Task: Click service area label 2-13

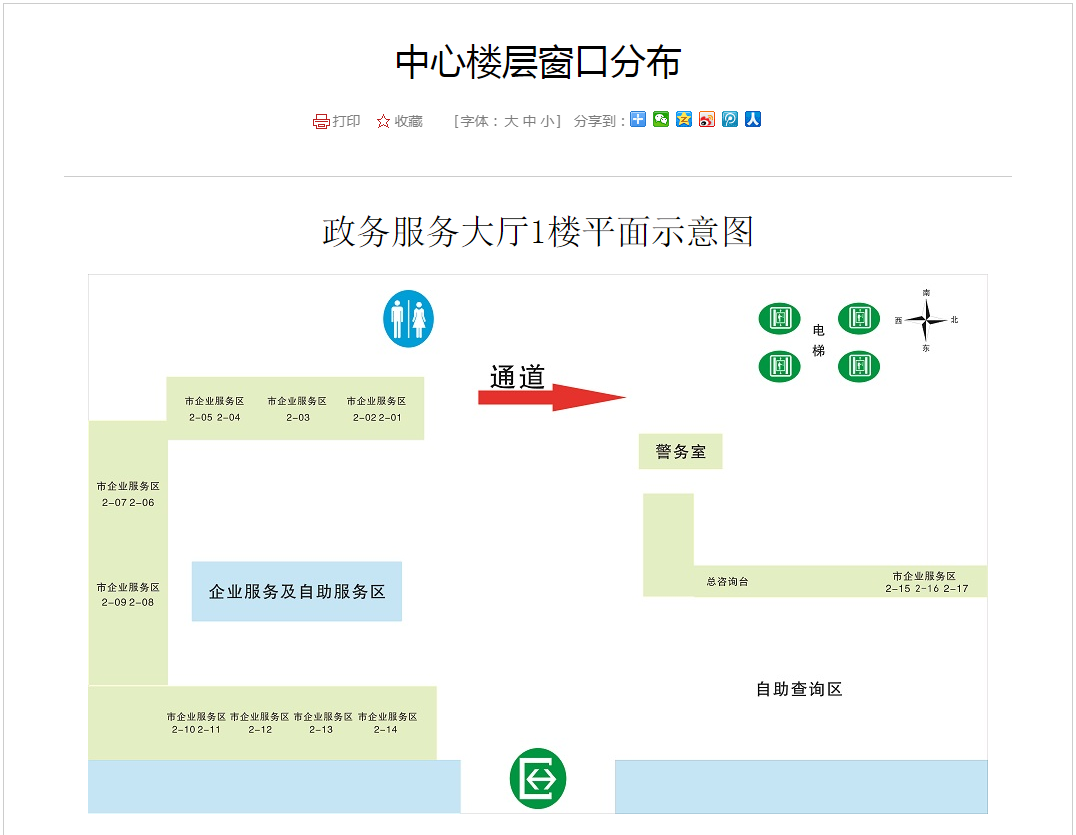Action: 323,723
